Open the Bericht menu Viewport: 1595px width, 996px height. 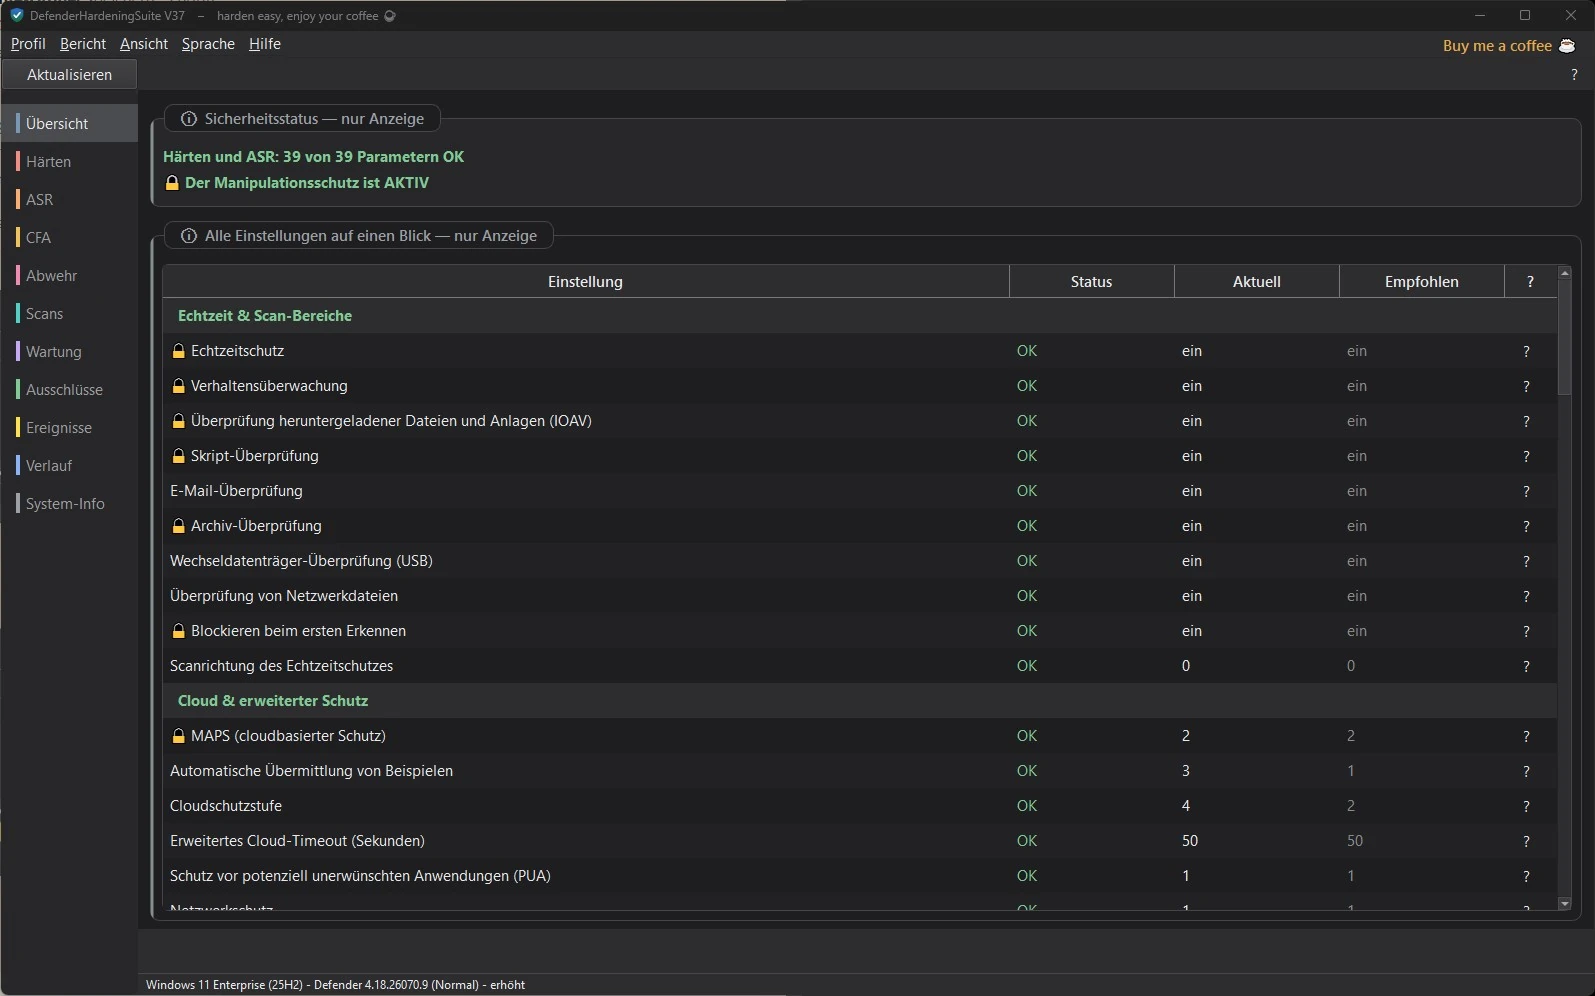coord(83,44)
